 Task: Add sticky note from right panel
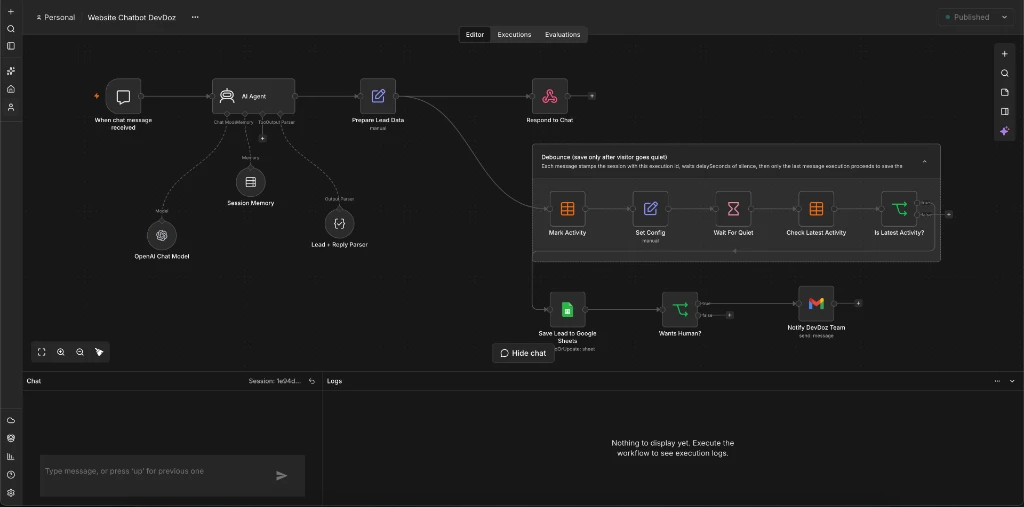pyautogui.click(x=1005, y=92)
